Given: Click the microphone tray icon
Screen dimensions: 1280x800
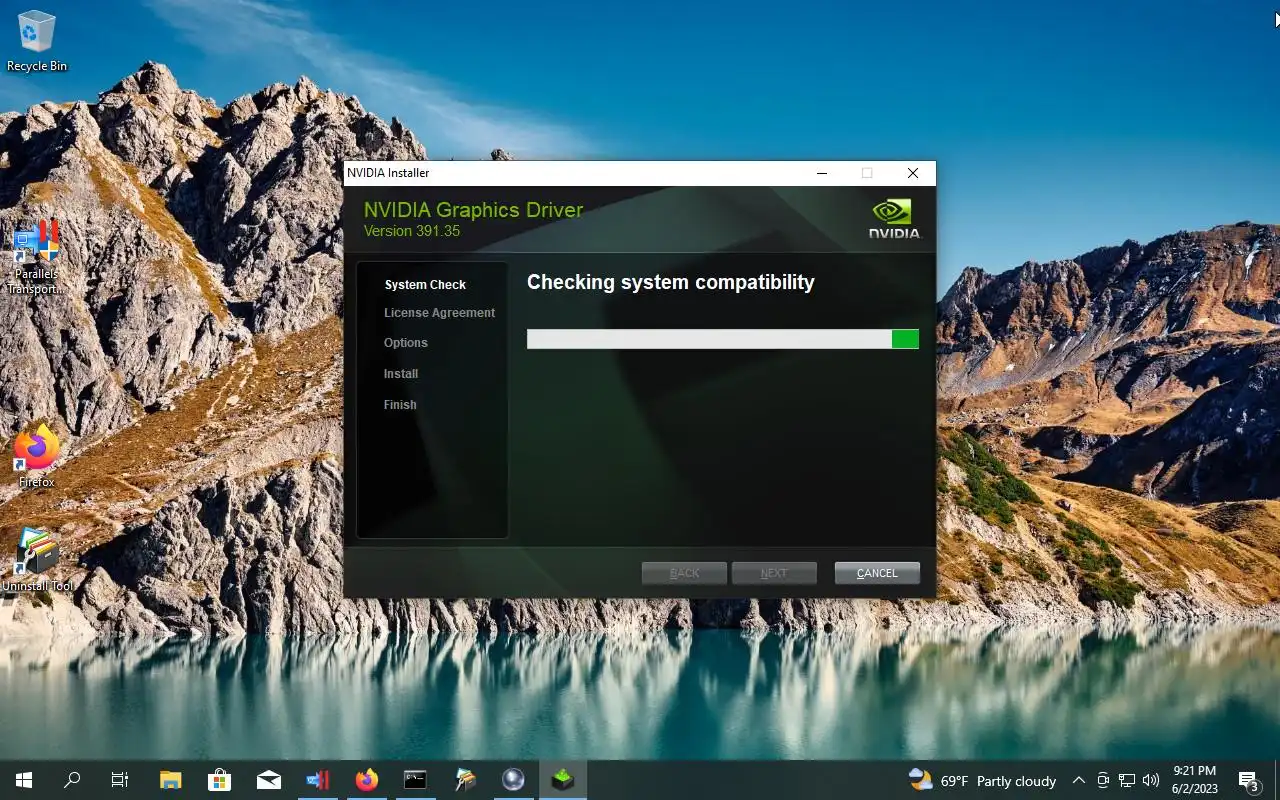Looking at the screenshot, I should [1103, 781].
